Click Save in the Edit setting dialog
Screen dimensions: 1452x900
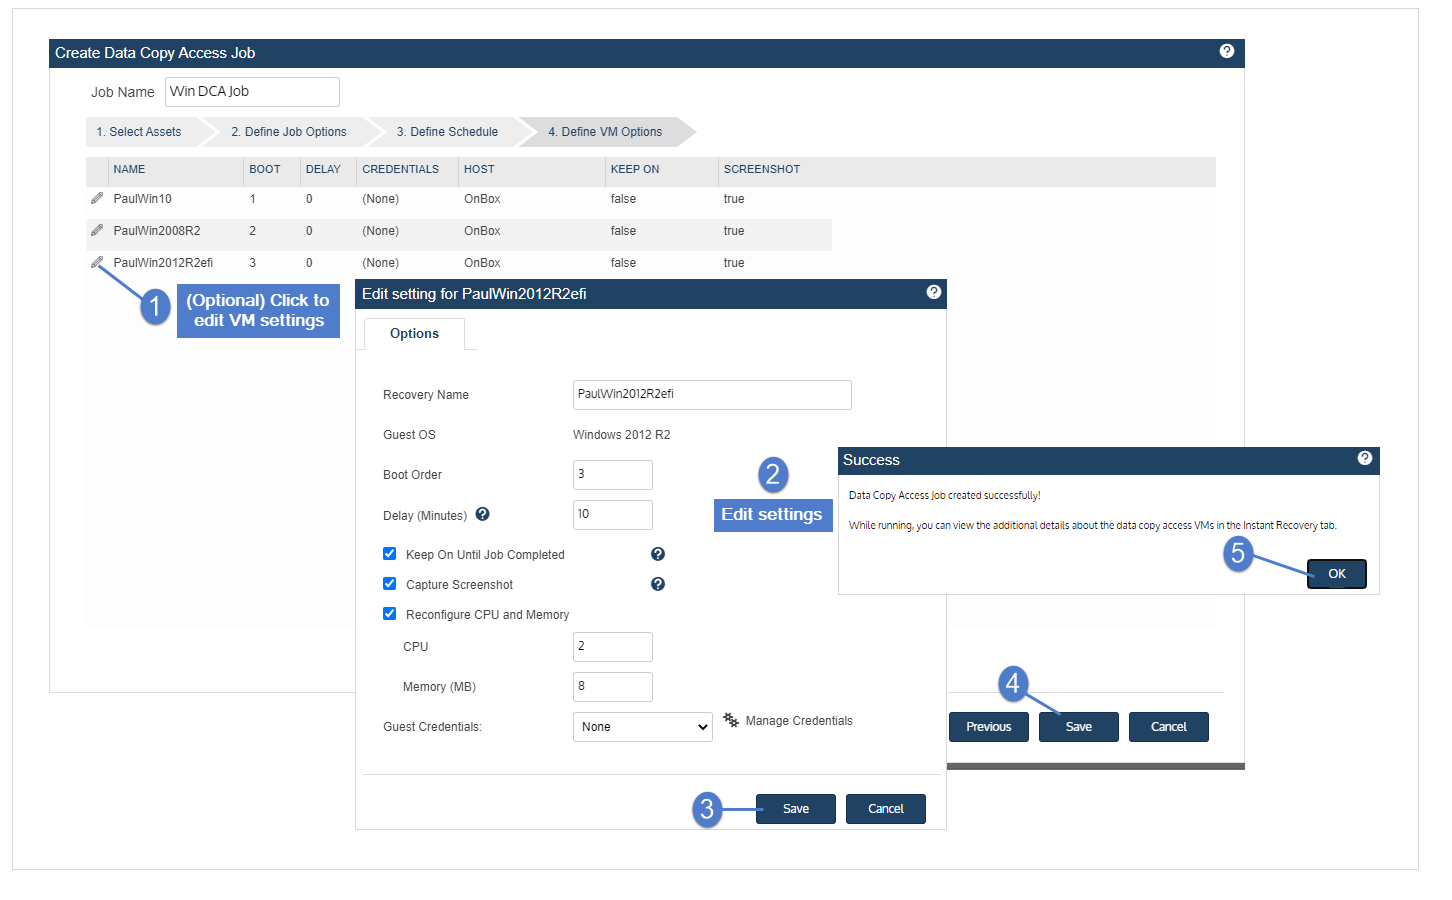796,809
